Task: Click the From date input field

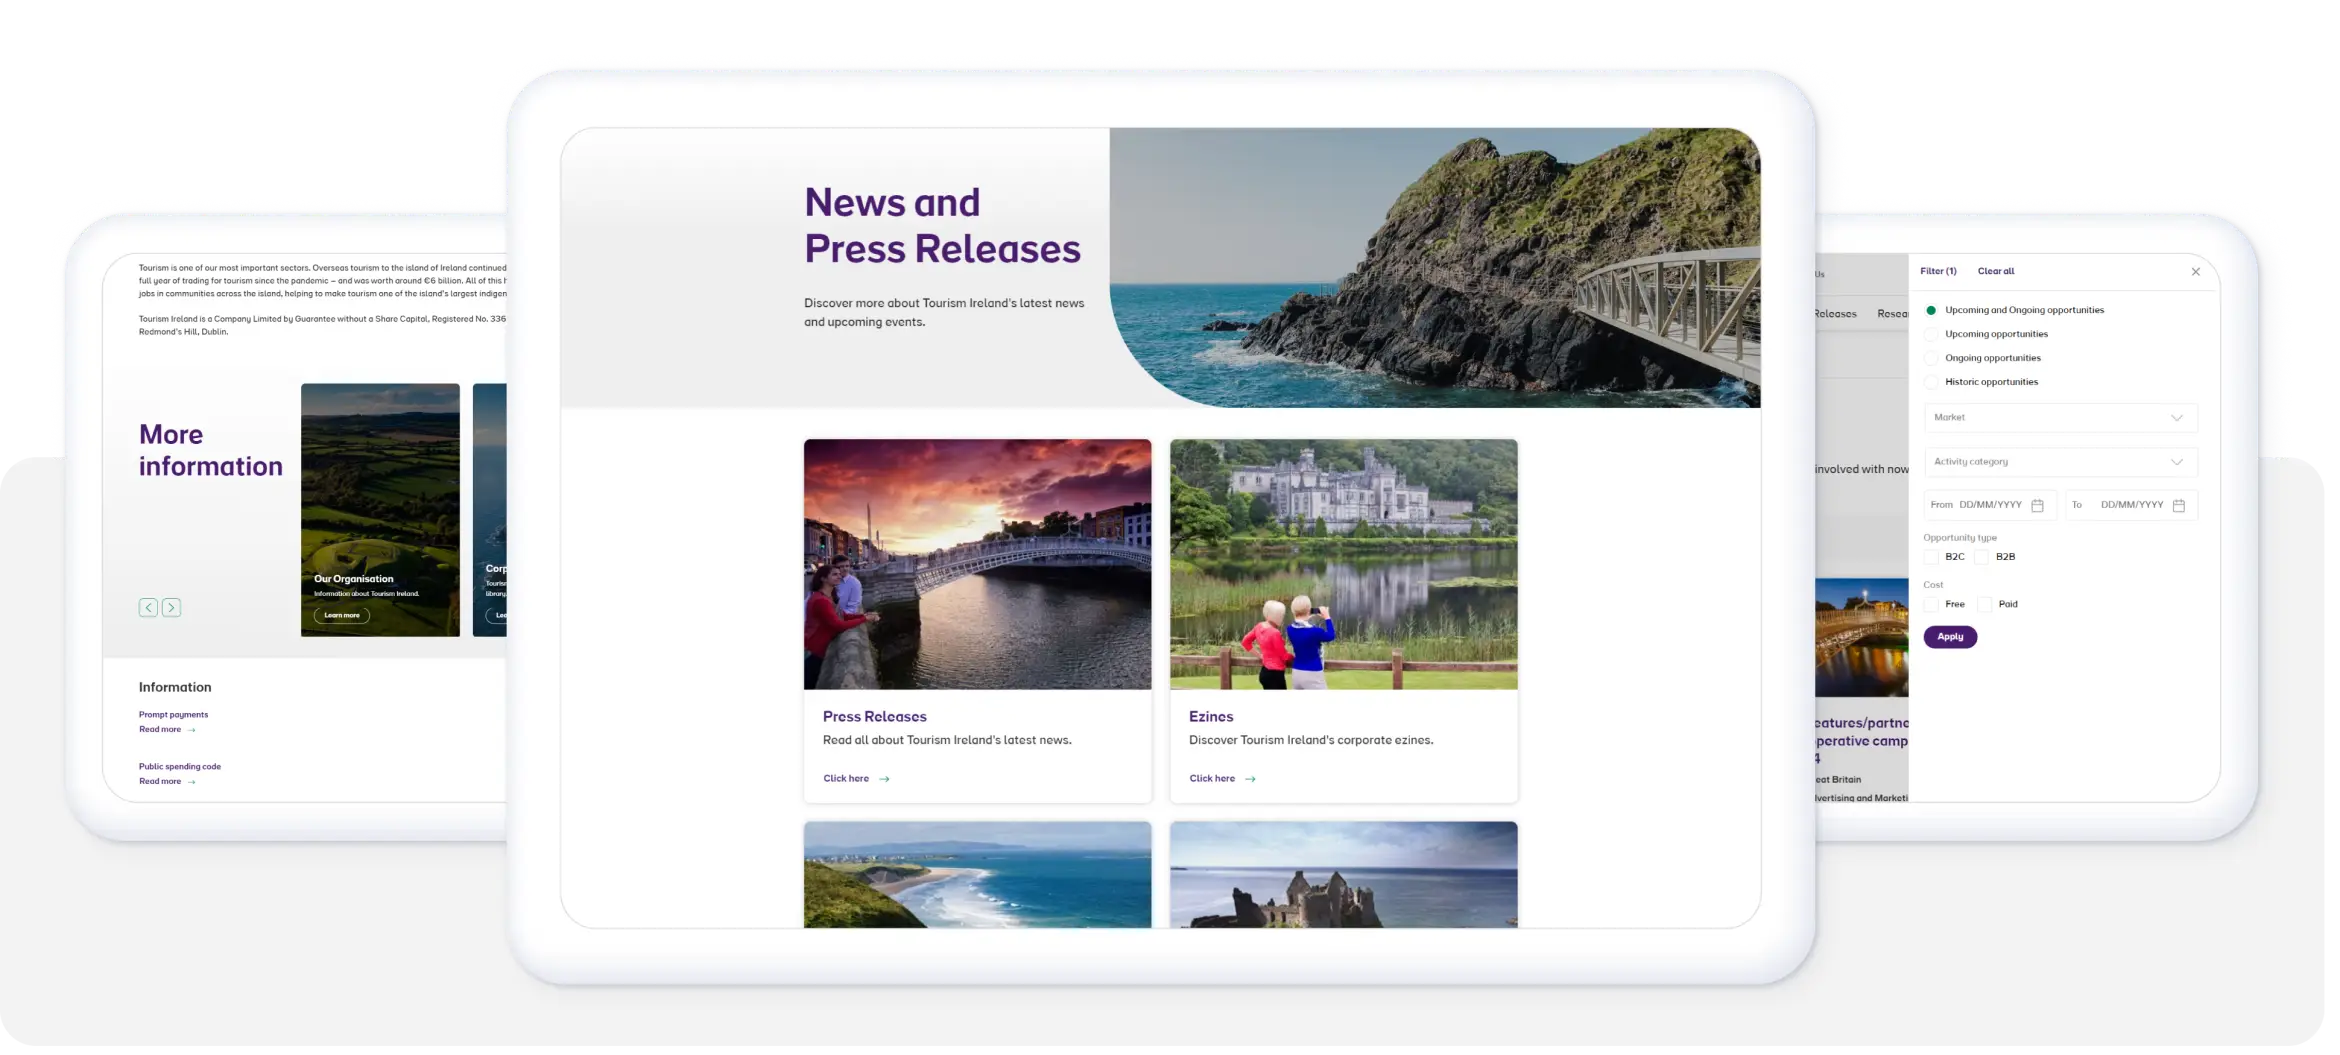Action: coord(1989,505)
